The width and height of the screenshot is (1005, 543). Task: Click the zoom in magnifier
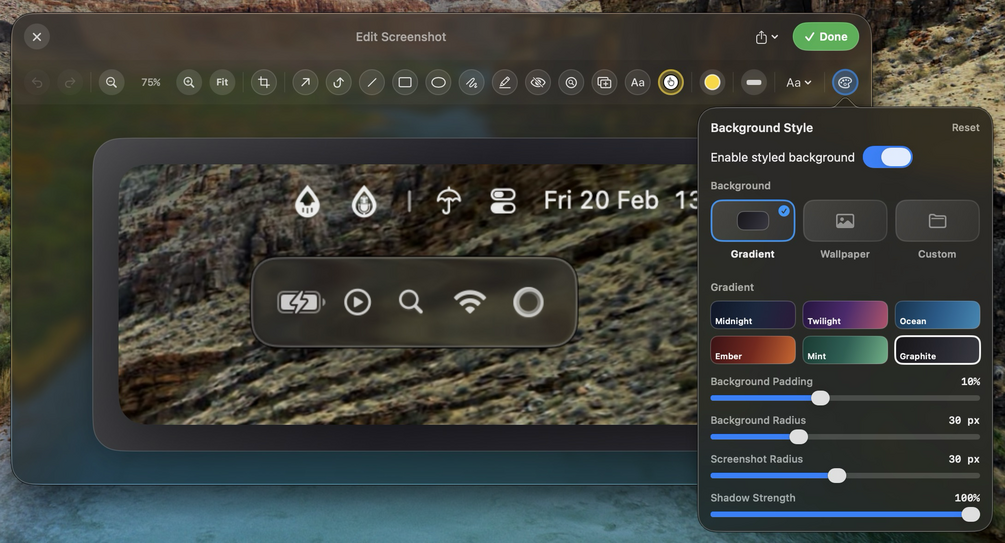pyautogui.click(x=189, y=83)
